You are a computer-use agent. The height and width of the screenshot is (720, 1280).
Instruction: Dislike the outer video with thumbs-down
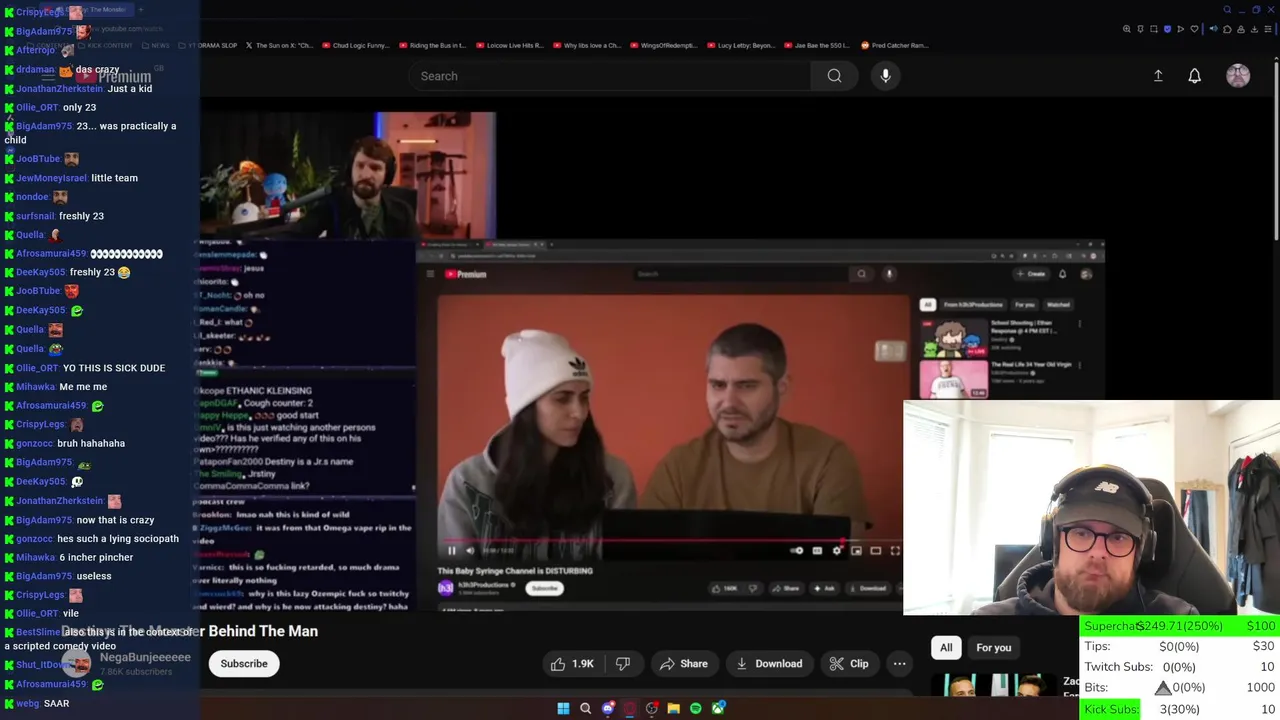click(622, 664)
